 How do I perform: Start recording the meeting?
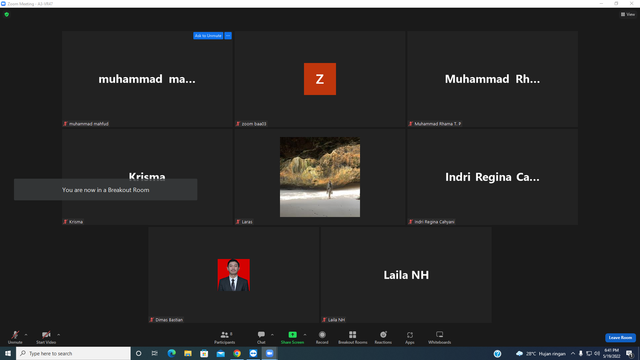click(x=322, y=337)
